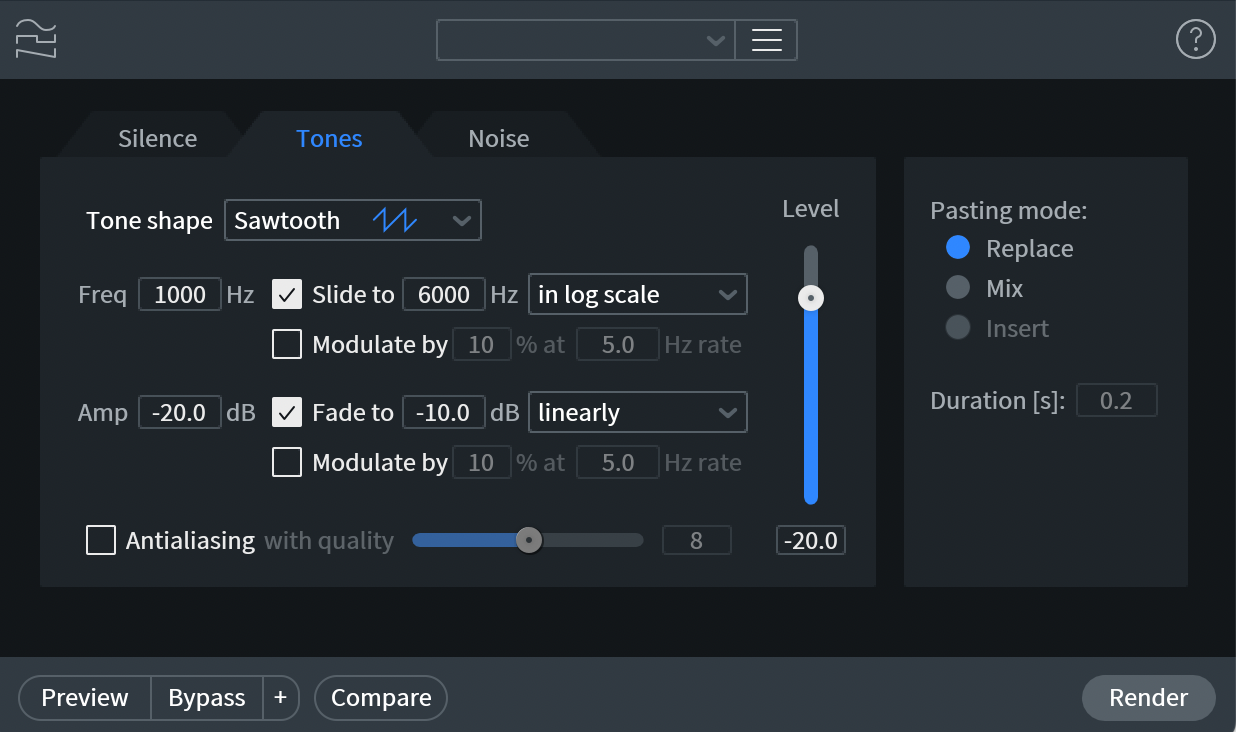
Task: Select the Replace pasting mode
Action: [958, 248]
